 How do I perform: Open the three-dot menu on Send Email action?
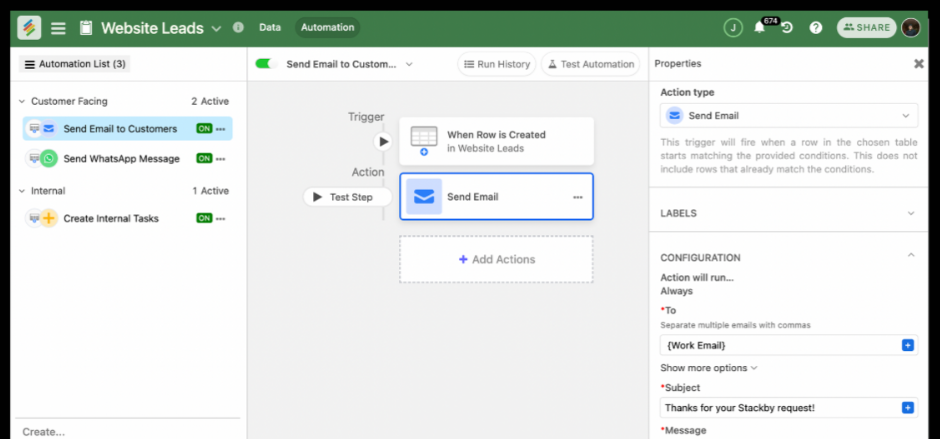[x=577, y=197]
